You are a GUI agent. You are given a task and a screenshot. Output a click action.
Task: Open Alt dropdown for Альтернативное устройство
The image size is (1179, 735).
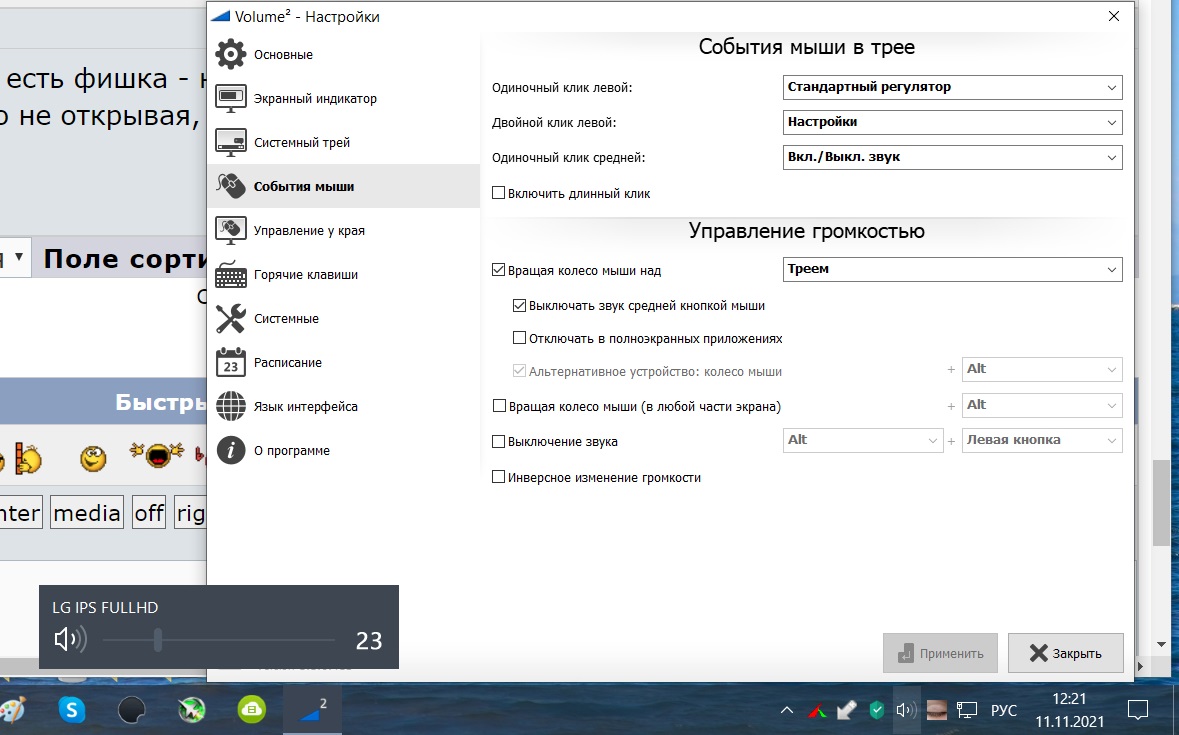(x=1042, y=369)
